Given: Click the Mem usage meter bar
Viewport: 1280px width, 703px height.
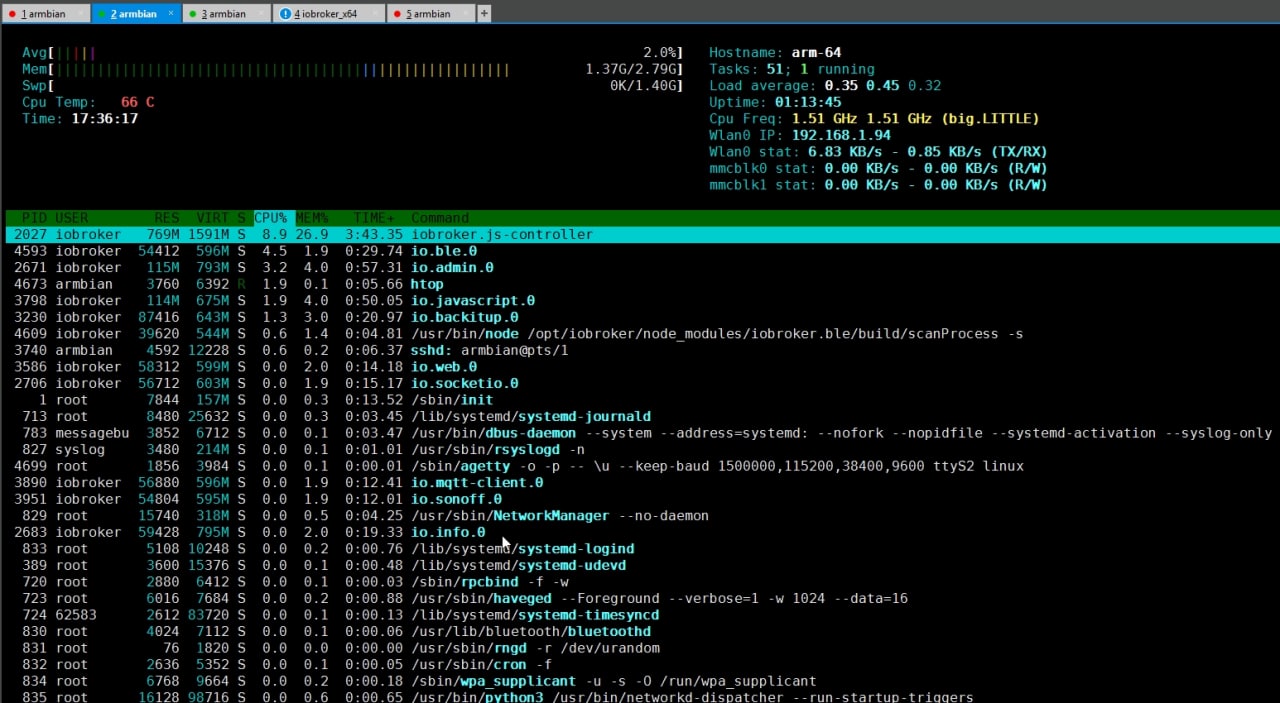Looking at the screenshot, I should tap(352, 69).
